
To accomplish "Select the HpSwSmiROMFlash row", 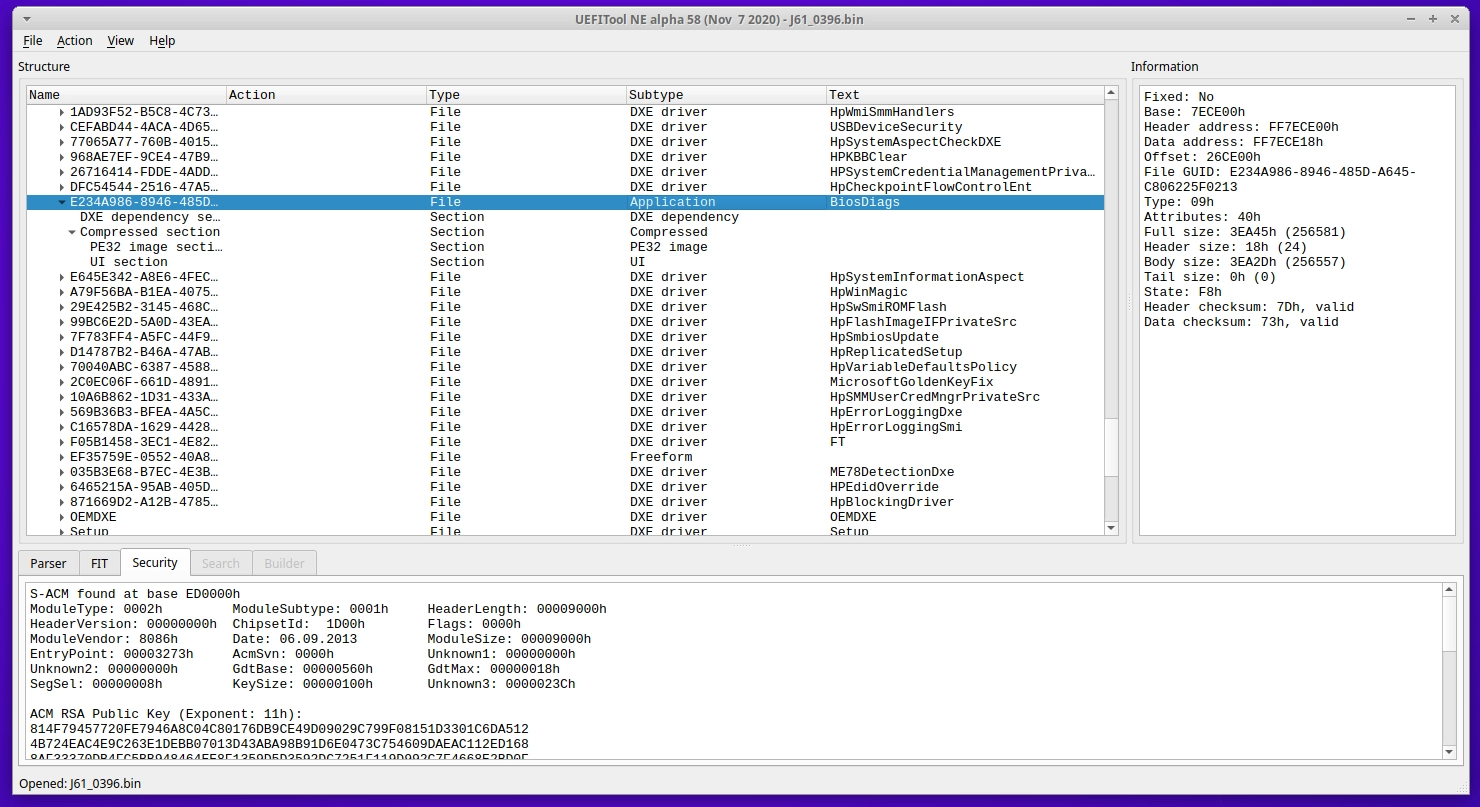I will 565,307.
